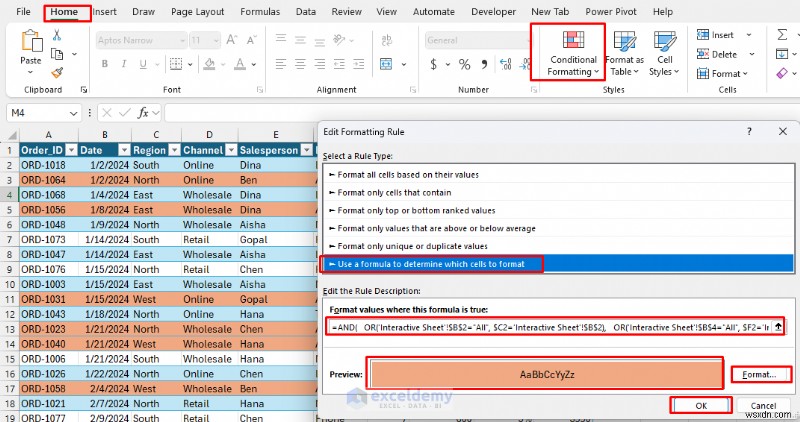The height and width of the screenshot is (422, 800).
Task: Click the orange AaBbCcYyZz preview swatch
Action: coord(546,375)
